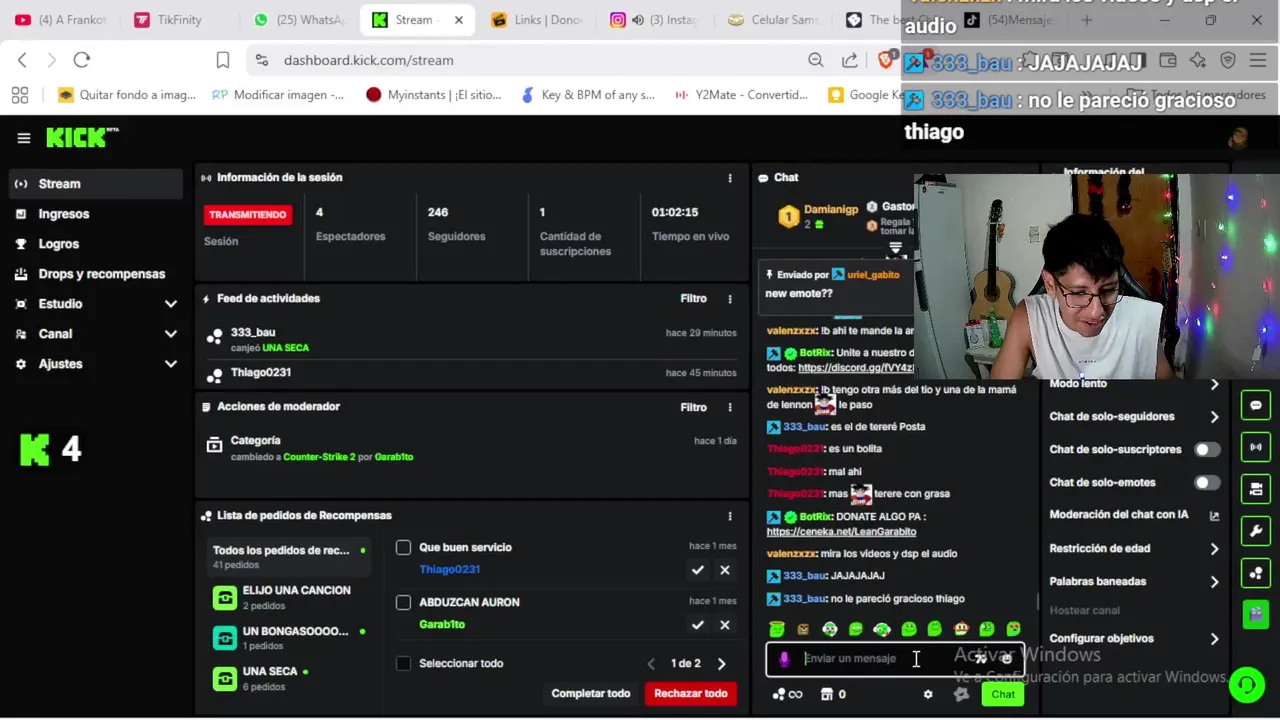Open Moderación del chat con IA link icon
The height and width of the screenshot is (720, 1280).
pos(1214,516)
